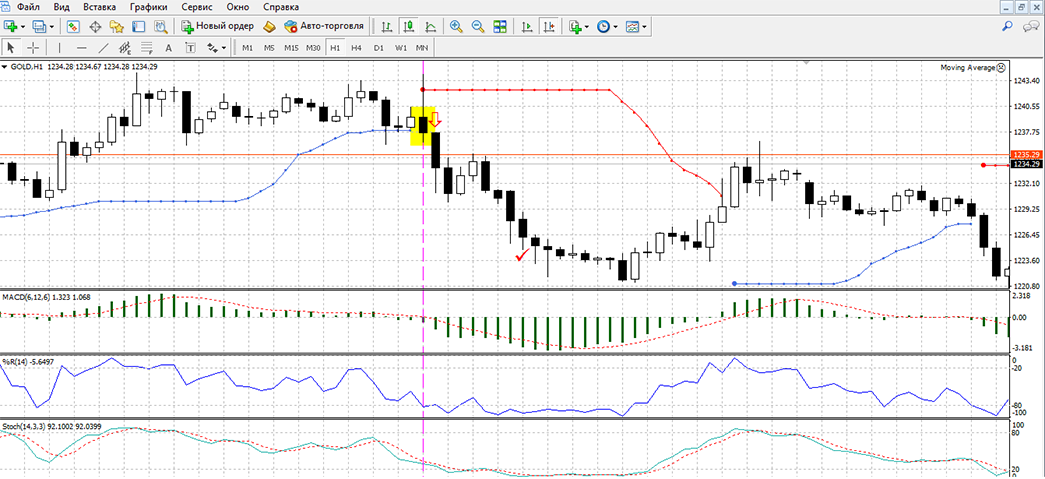Image resolution: width=1045 pixels, height=479 pixels.
Task: Open the Графики menu
Action: [x=148, y=7]
